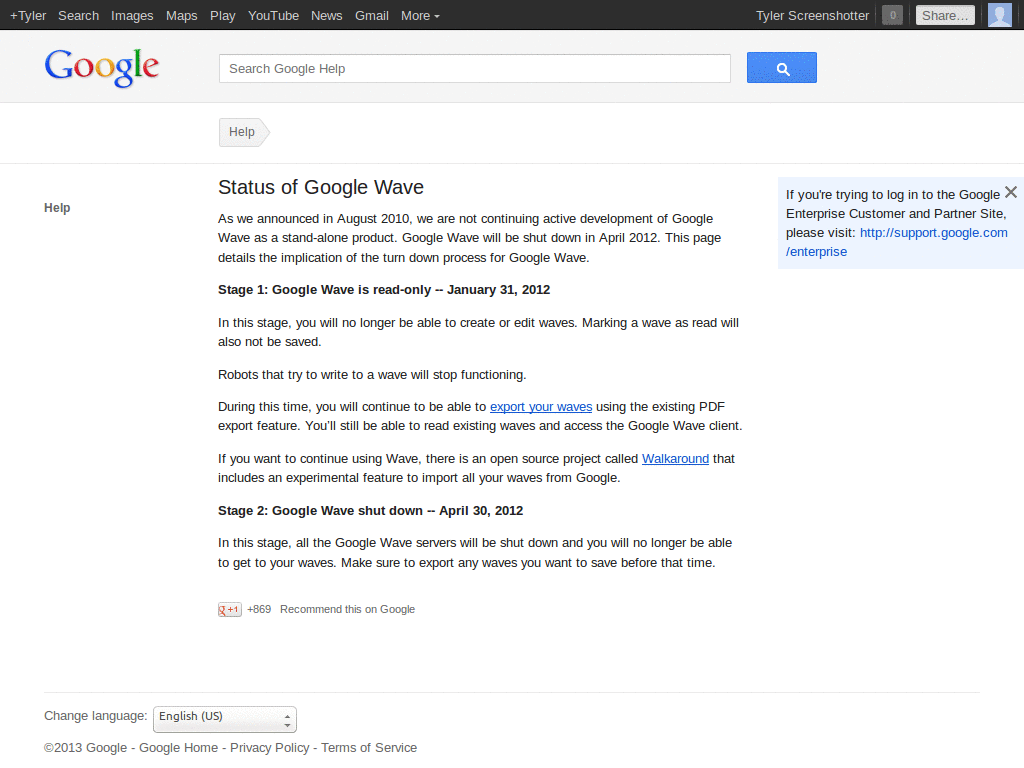Click the Privacy Policy footer link
The width and height of the screenshot is (1024, 768).
(x=269, y=747)
